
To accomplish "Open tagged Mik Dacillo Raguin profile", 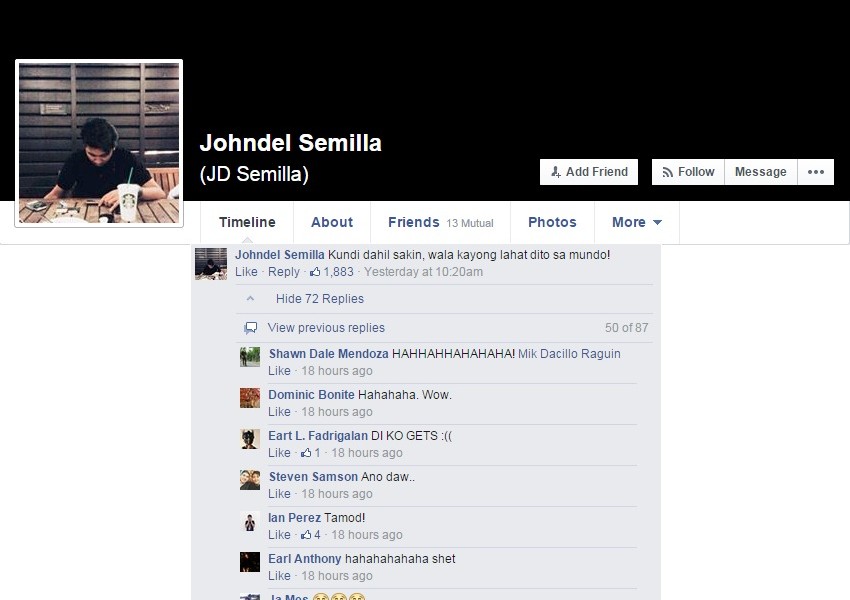I will (569, 354).
